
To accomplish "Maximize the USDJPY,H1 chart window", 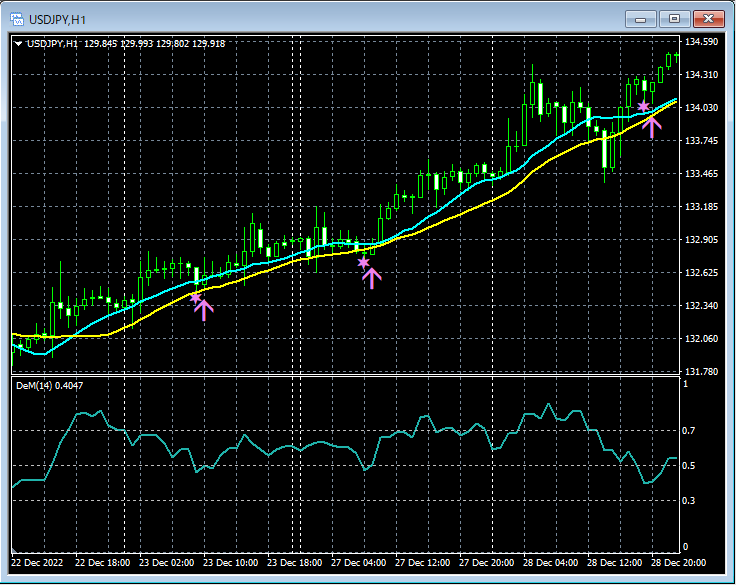I will point(674,19).
